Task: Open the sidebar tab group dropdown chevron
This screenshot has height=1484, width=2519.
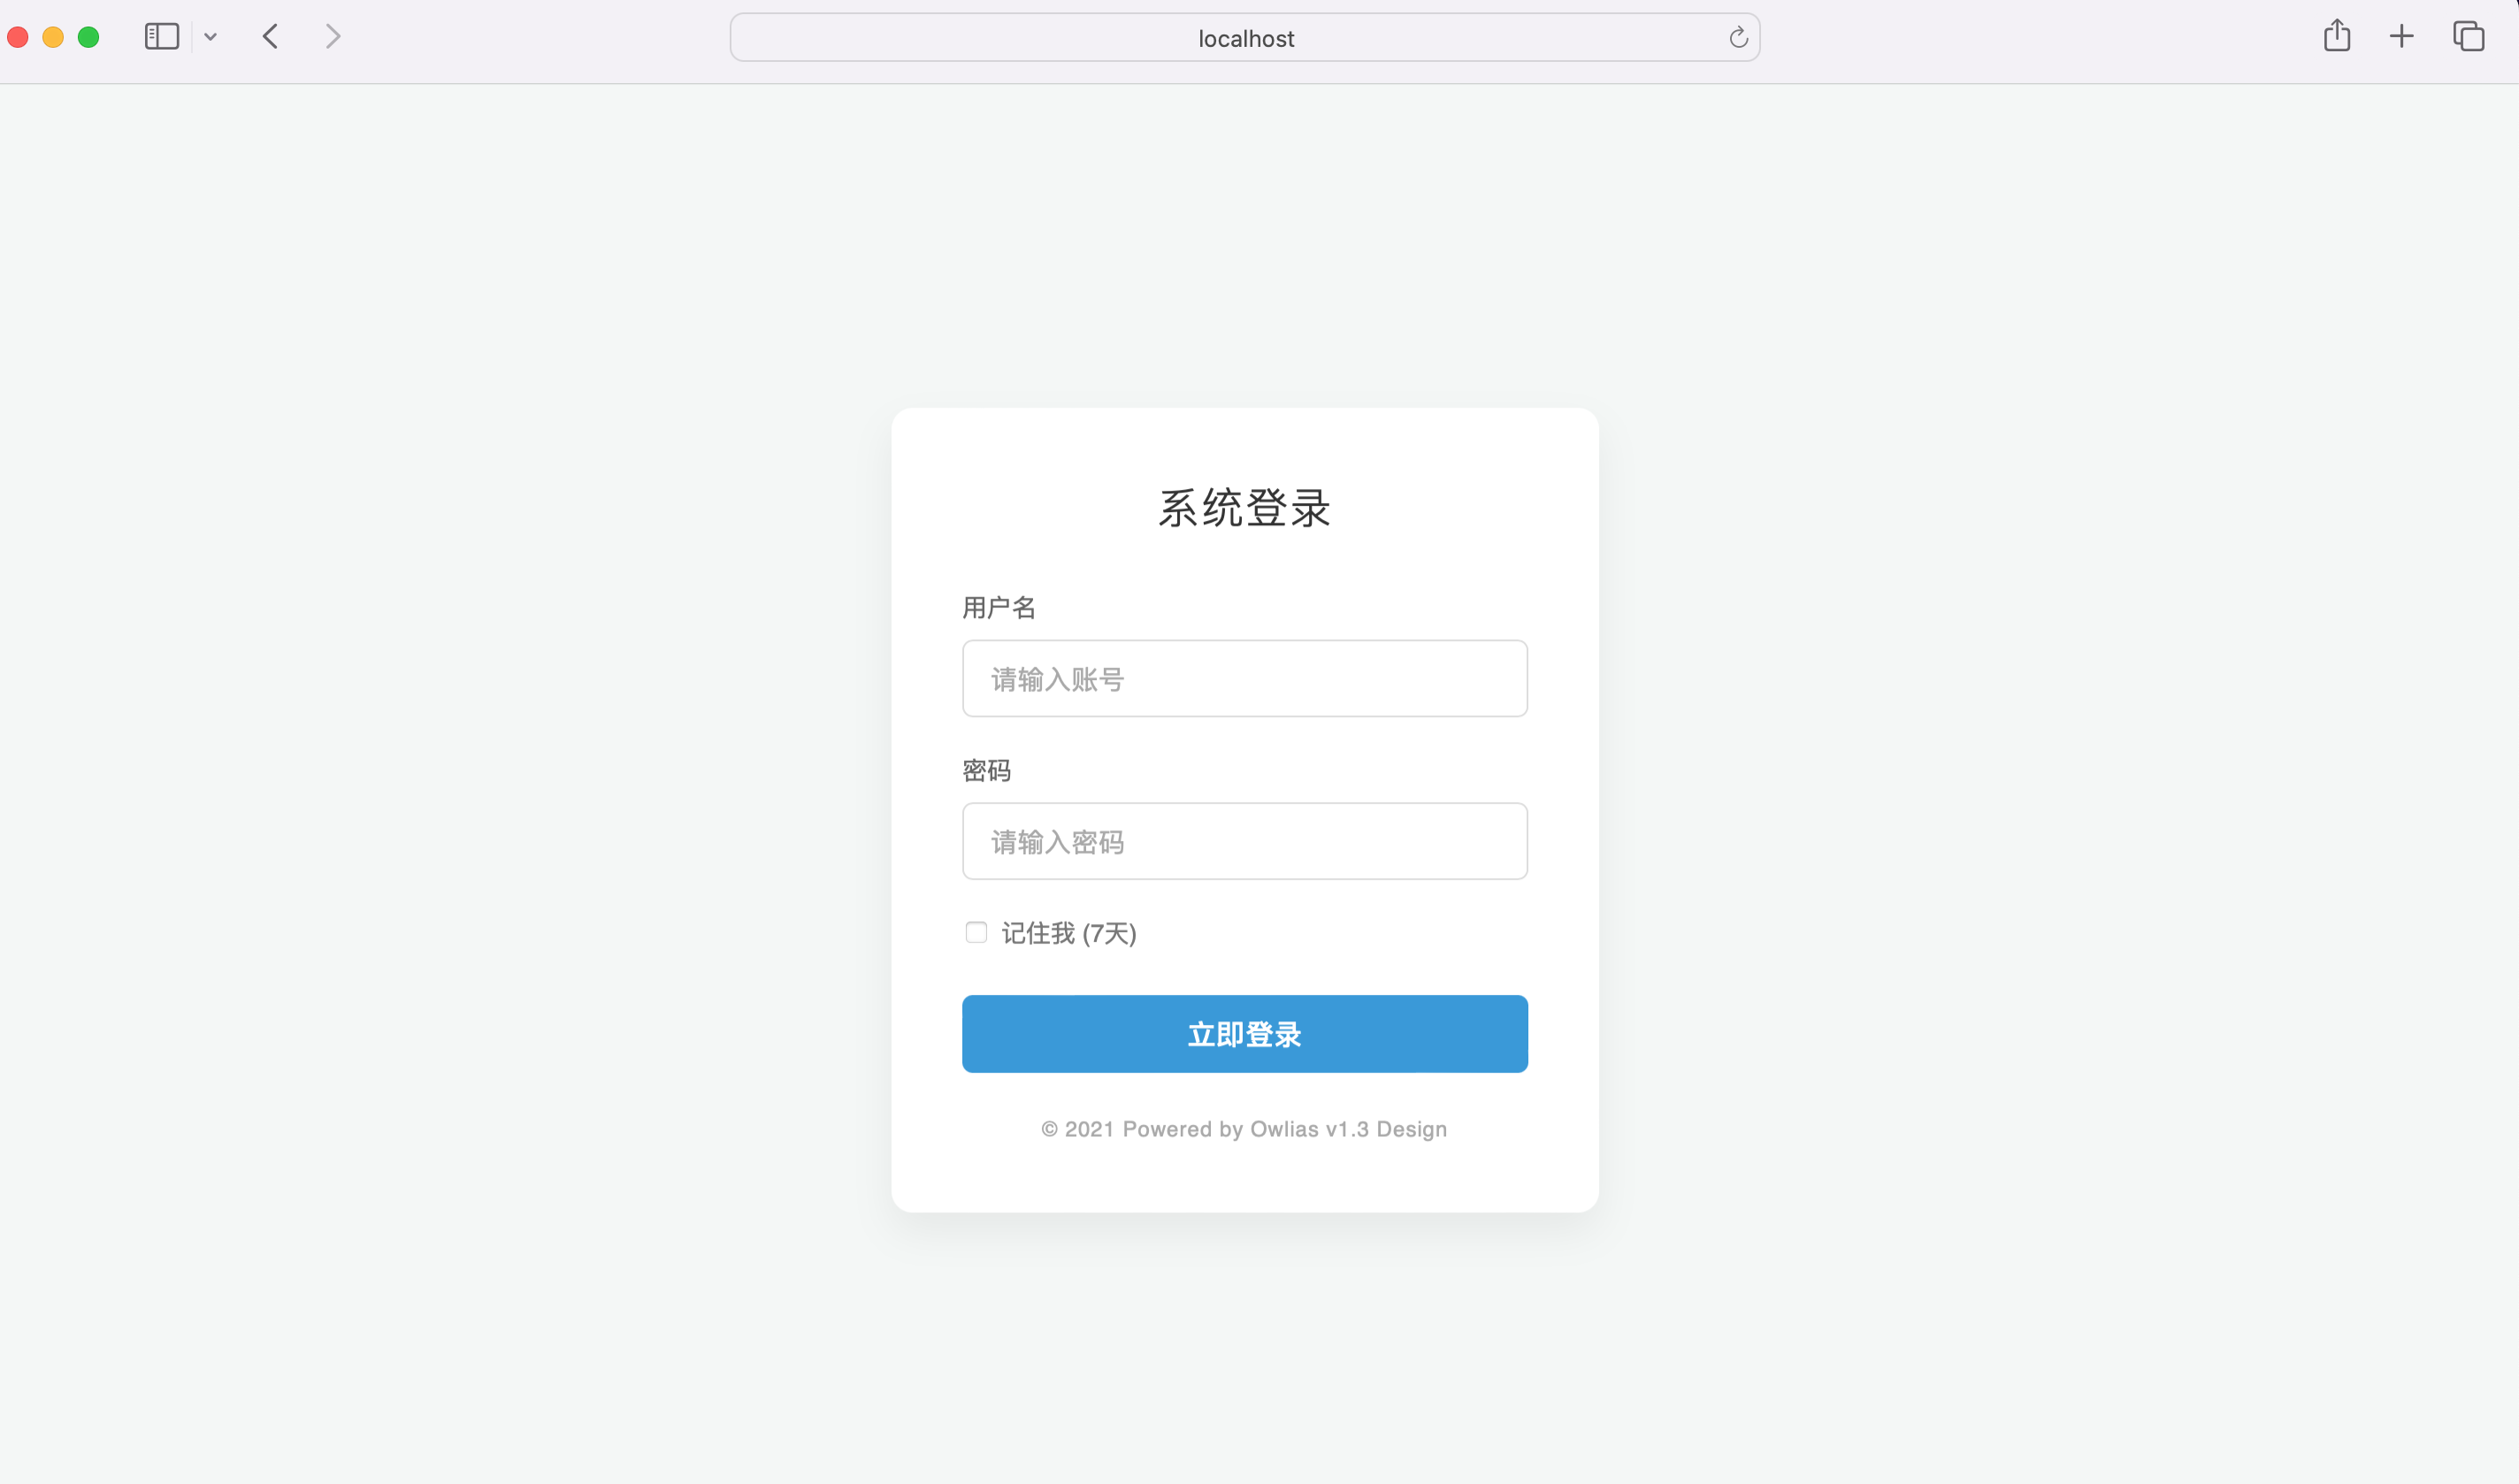Action: click(210, 37)
